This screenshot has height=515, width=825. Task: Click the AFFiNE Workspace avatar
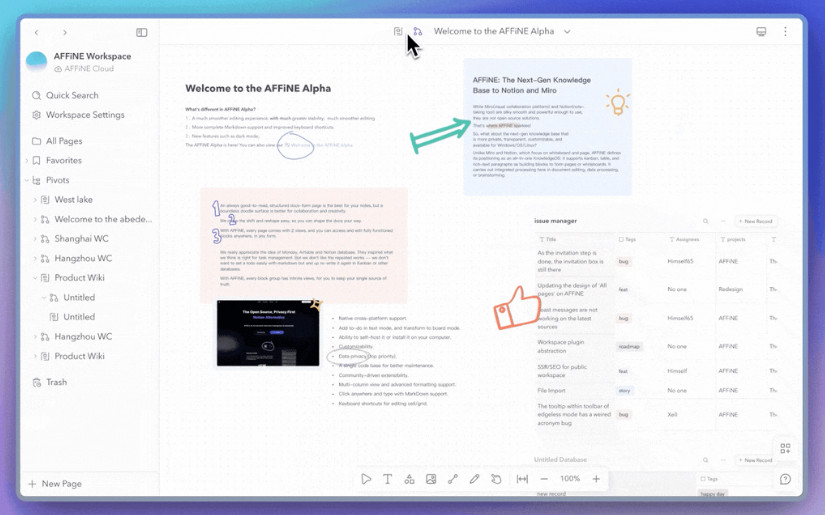tap(36, 62)
